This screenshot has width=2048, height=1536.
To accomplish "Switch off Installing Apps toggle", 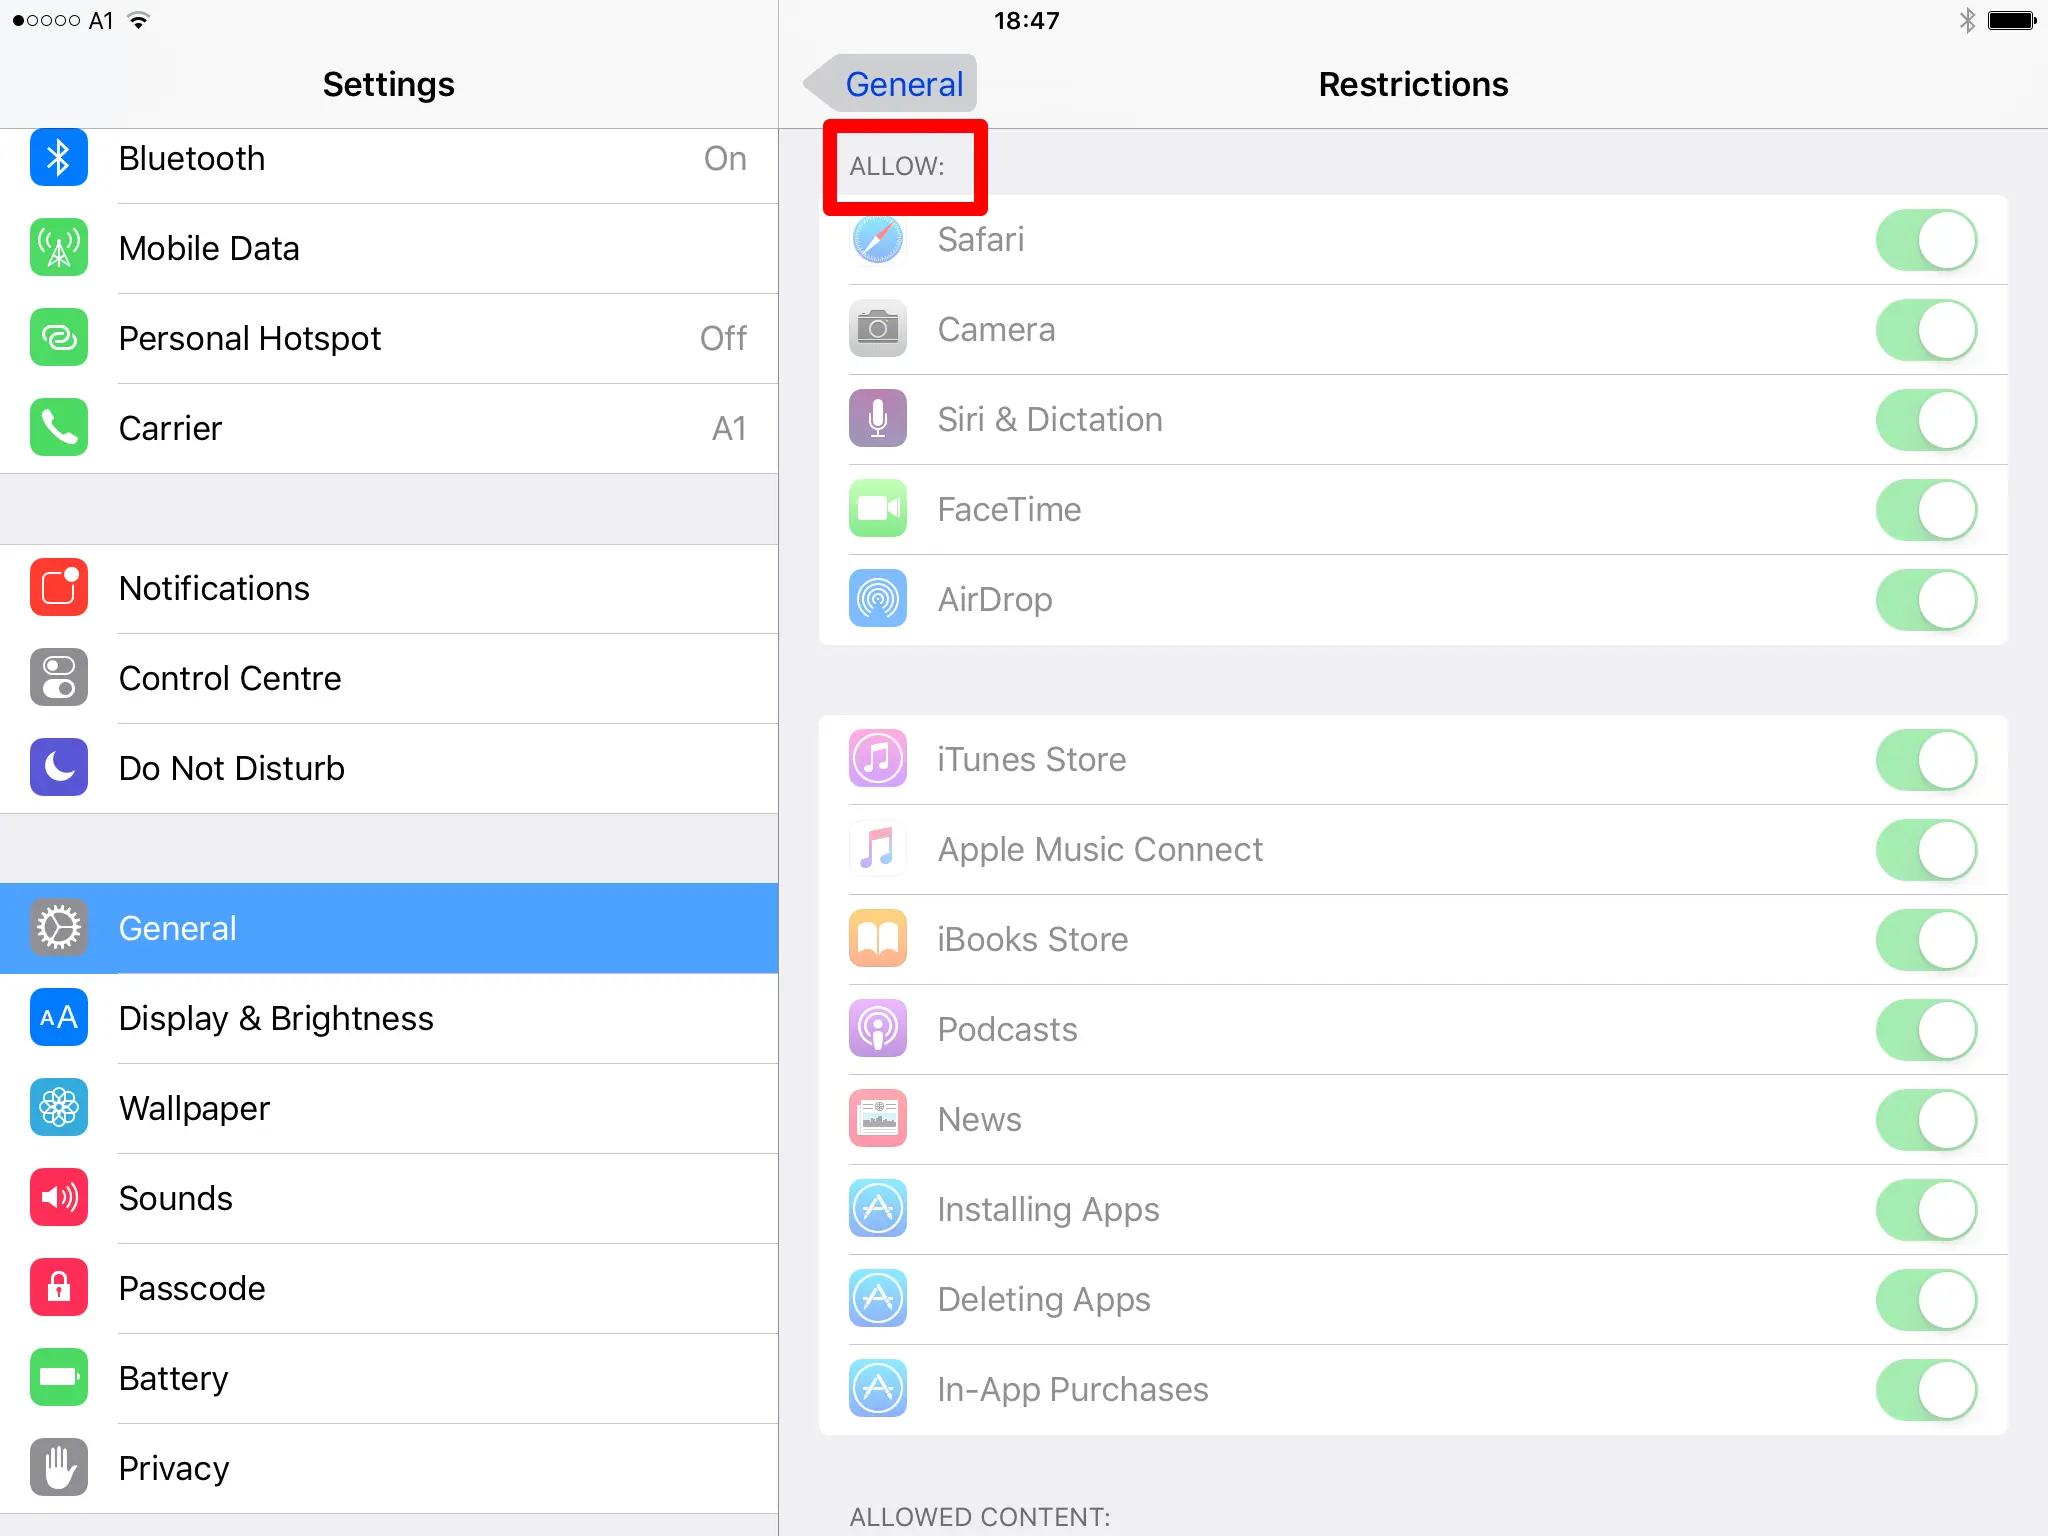I will [x=1926, y=1210].
